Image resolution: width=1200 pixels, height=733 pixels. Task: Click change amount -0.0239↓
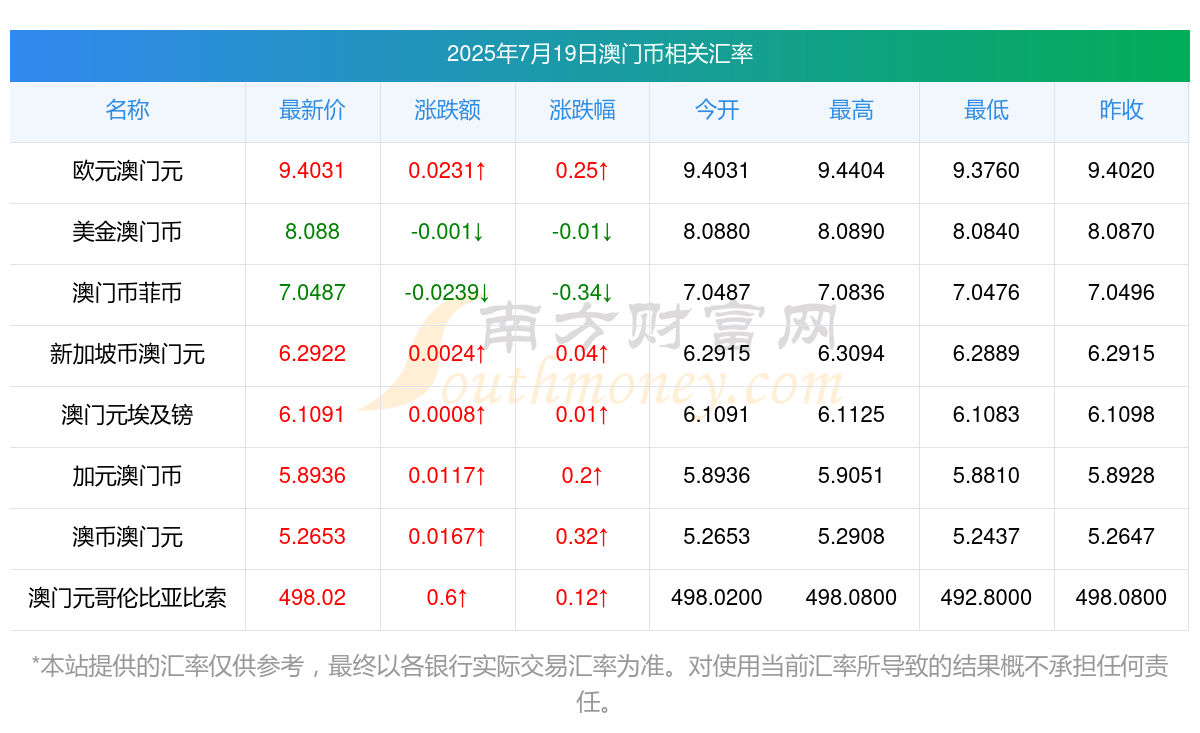(448, 293)
